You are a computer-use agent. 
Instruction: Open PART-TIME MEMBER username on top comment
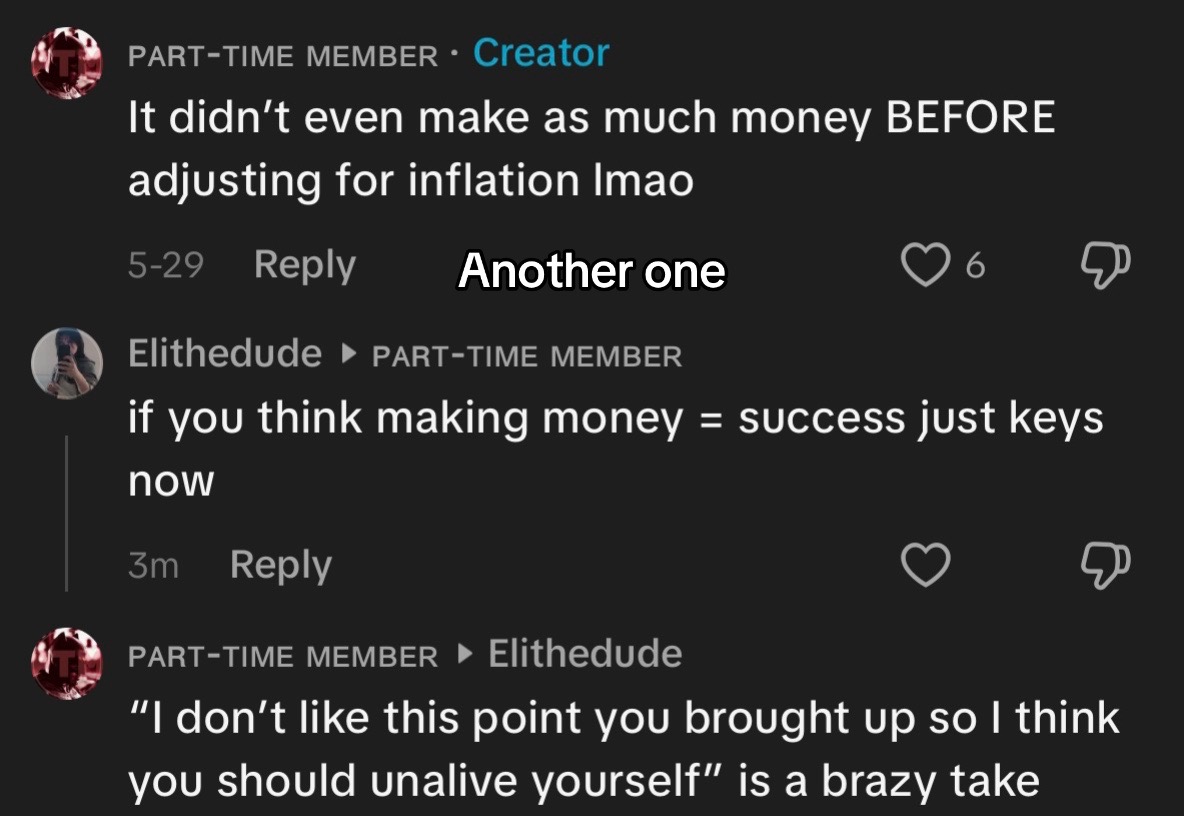(283, 57)
